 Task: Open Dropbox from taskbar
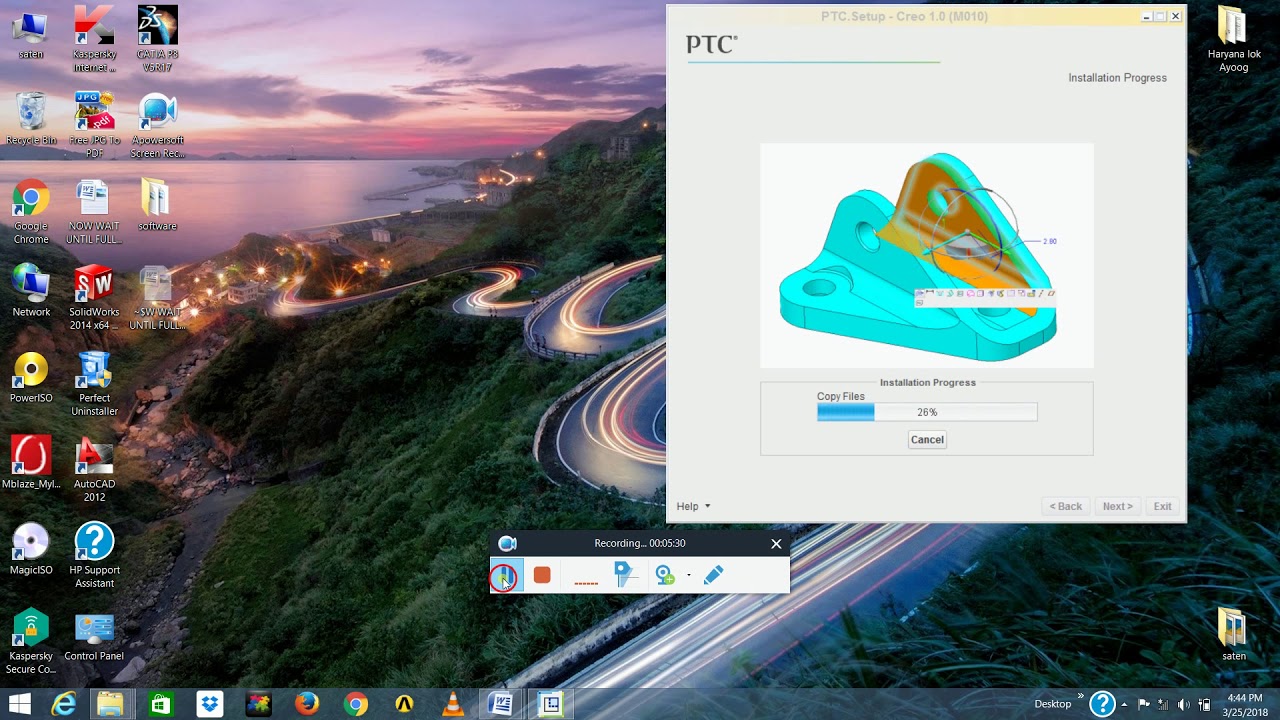209,704
